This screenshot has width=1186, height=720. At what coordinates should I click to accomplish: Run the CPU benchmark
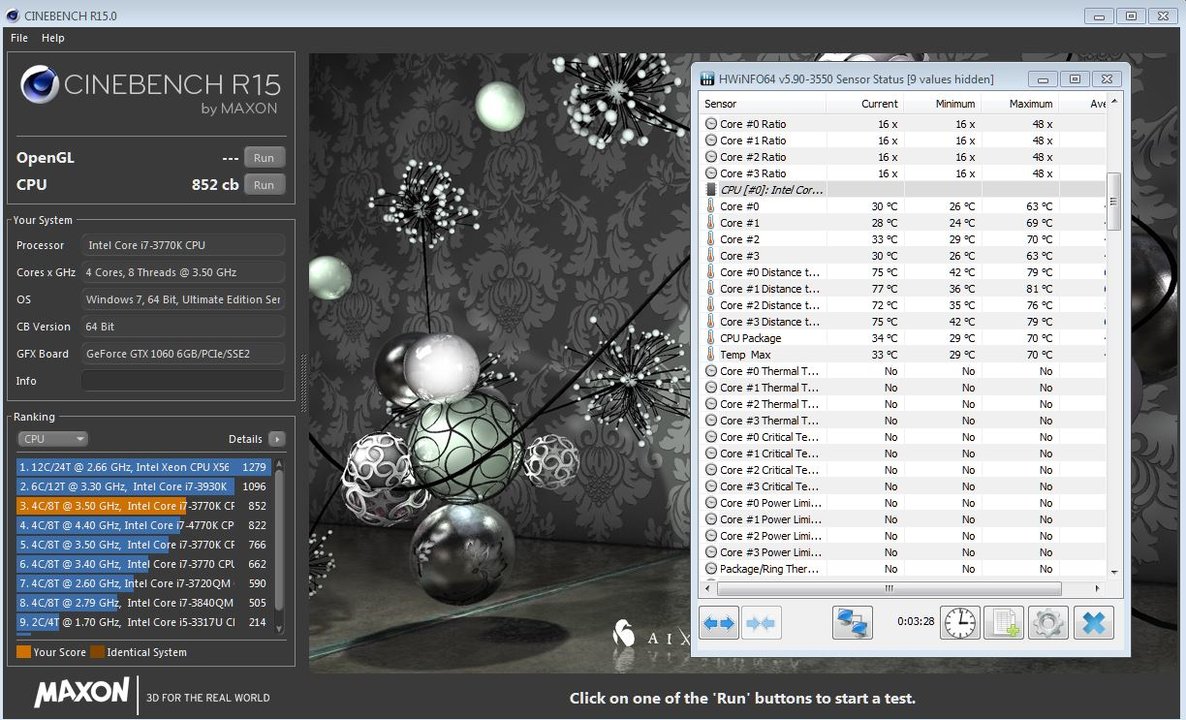click(264, 185)
